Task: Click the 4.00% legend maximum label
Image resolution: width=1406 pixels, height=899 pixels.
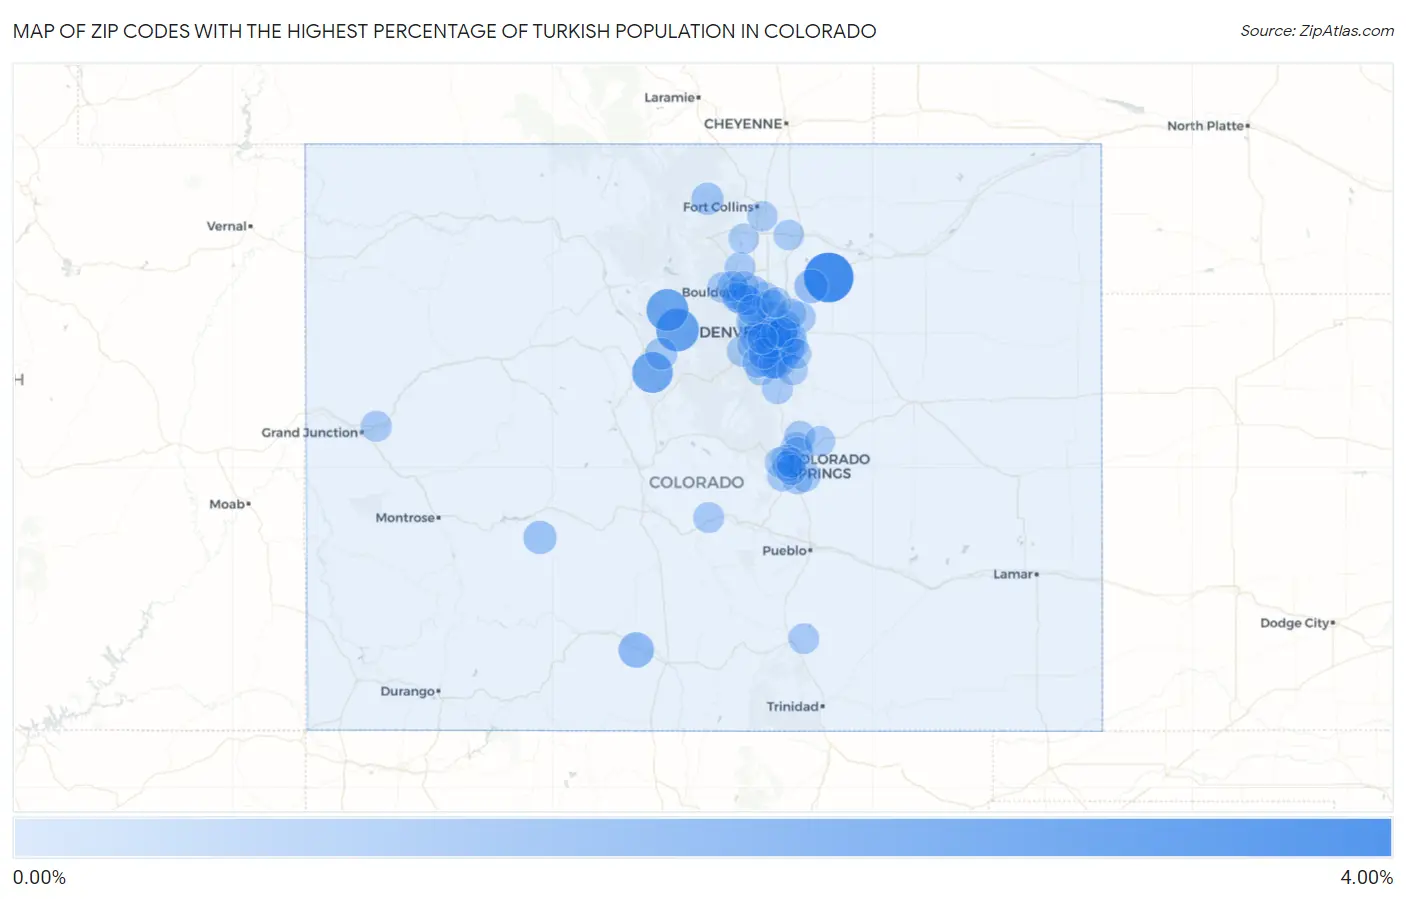Action: pos(1366,877)
